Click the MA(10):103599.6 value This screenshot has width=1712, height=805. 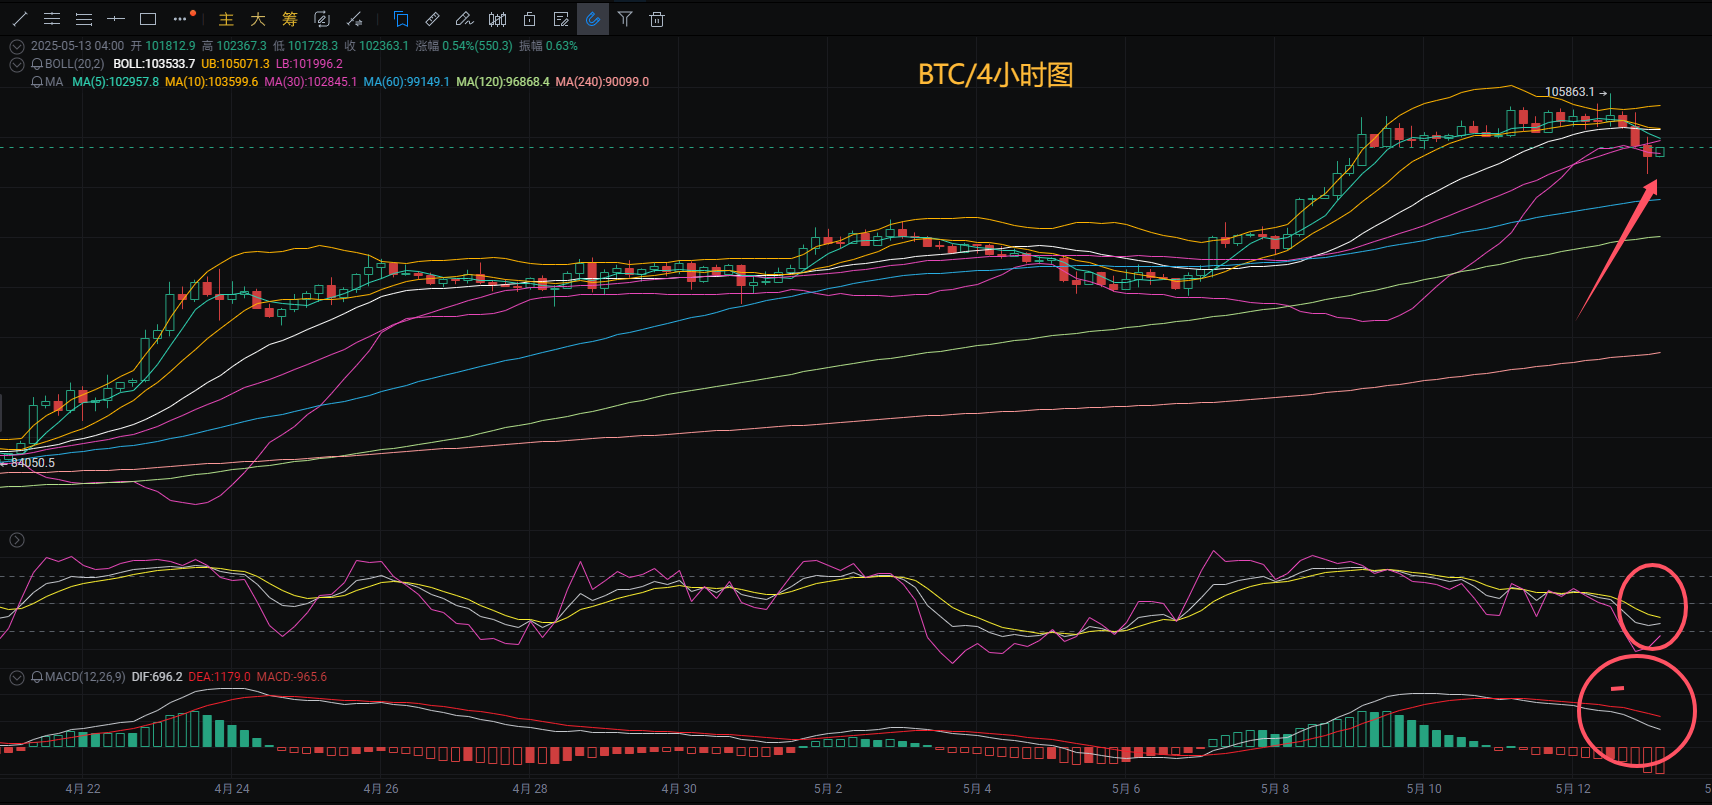click(x=211, y=82)
